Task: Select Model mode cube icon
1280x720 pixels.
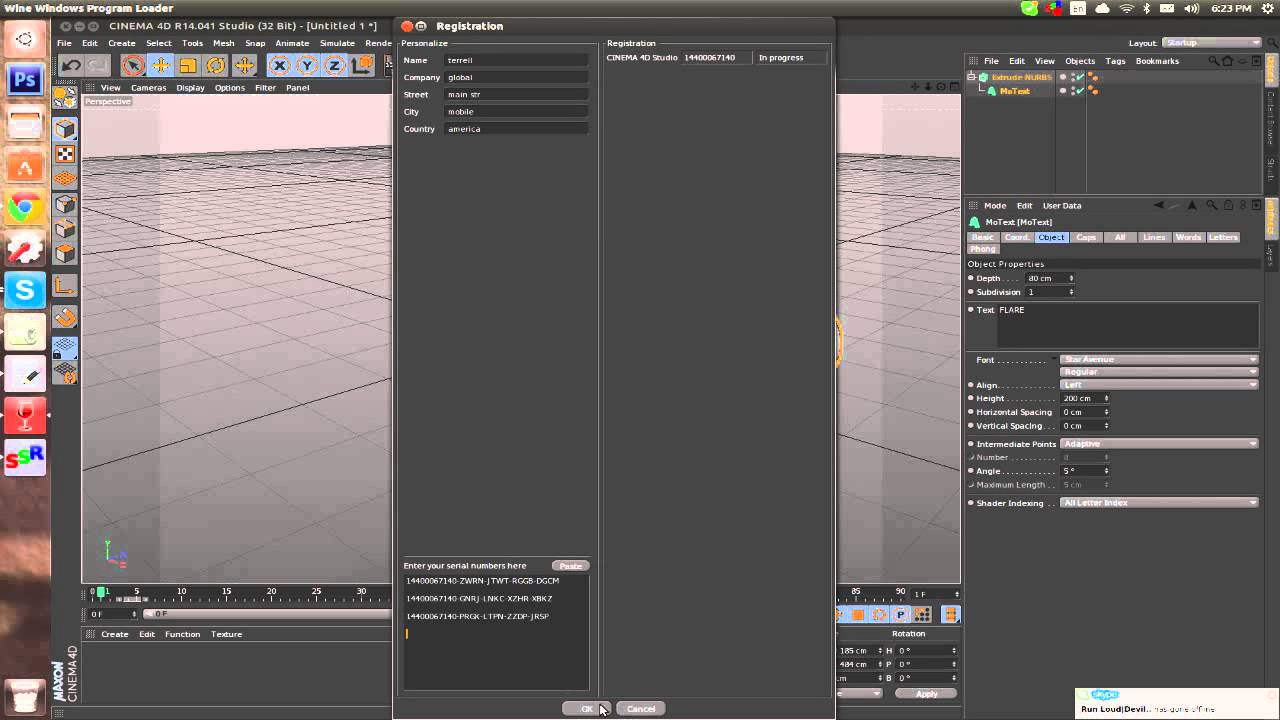Action: (65, 129)
